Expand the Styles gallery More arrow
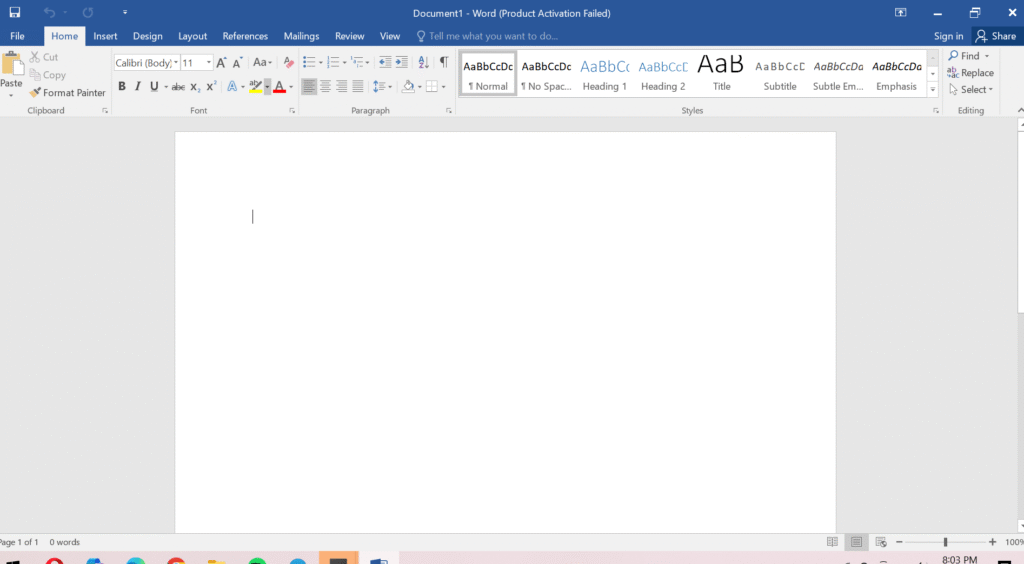Image resolution: width=1024 pixels, height=564 pixels. coord(933,90)
